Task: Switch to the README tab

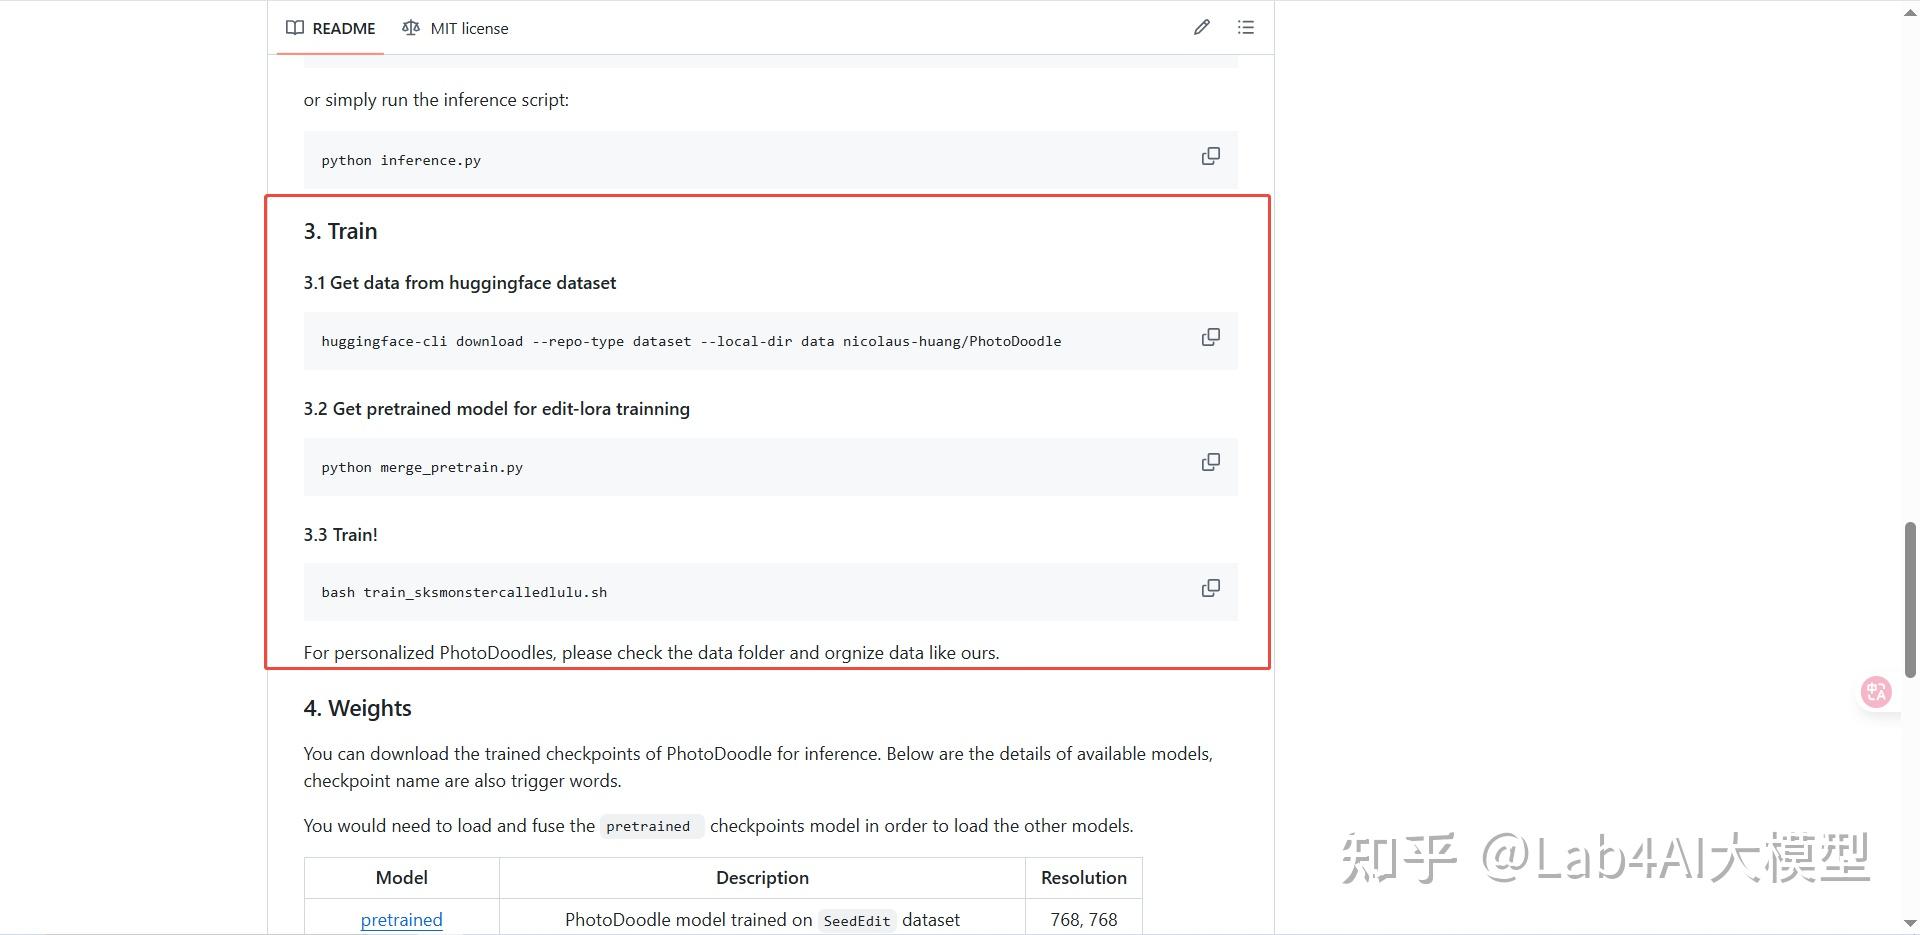Action: pyautogui.click(x=331, y=28)
